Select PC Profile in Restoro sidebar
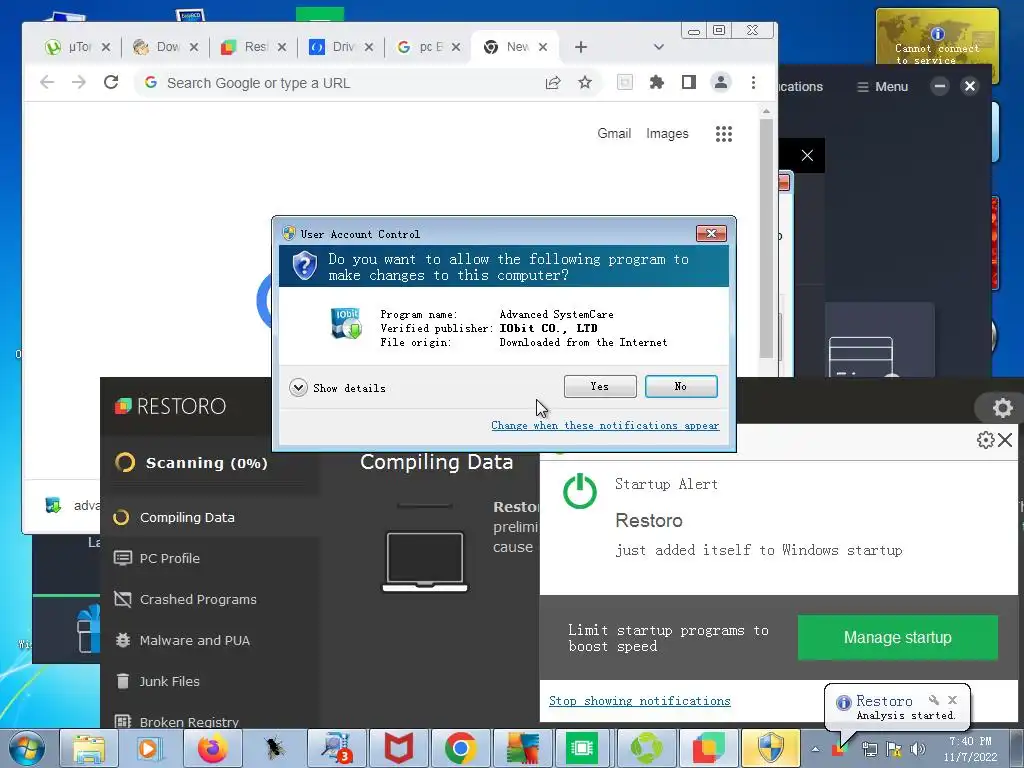The width and height of the screenshot is (1024, 768). 170,558
